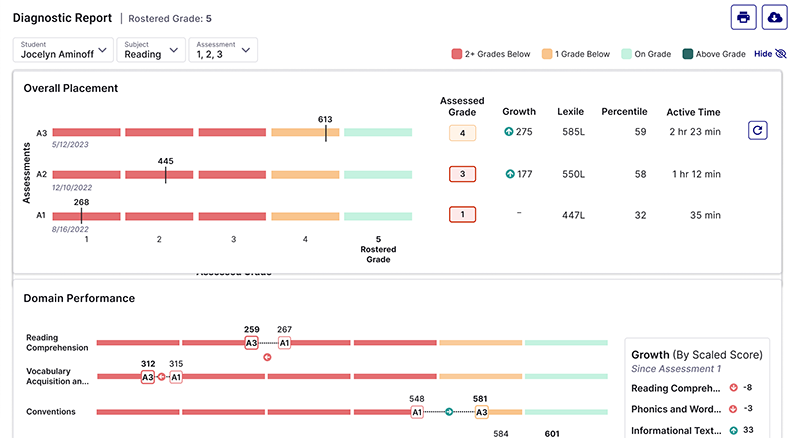The height and width of the screenshot is (438, 800).
Task: Click the A2 growth up-arrow icon
Action: (510, 174)
